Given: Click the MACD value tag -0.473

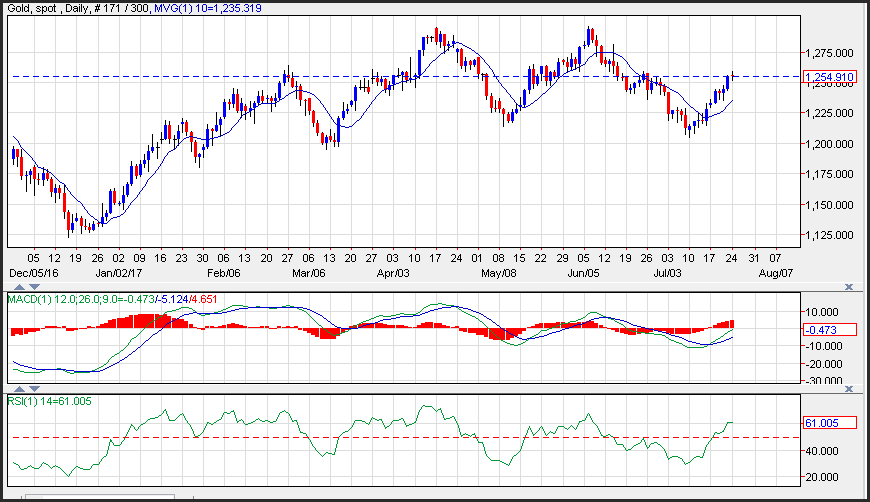Looking at the screenshot, I should (x=829, y=330).
